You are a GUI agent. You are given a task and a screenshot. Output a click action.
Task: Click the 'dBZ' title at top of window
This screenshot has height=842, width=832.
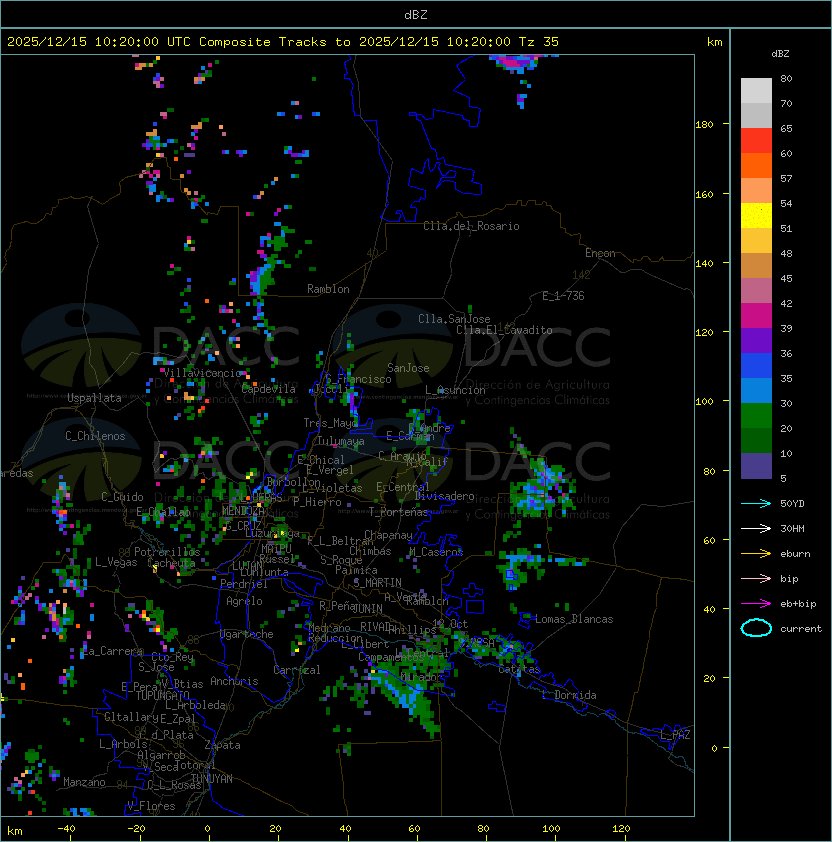click(416, 14)
